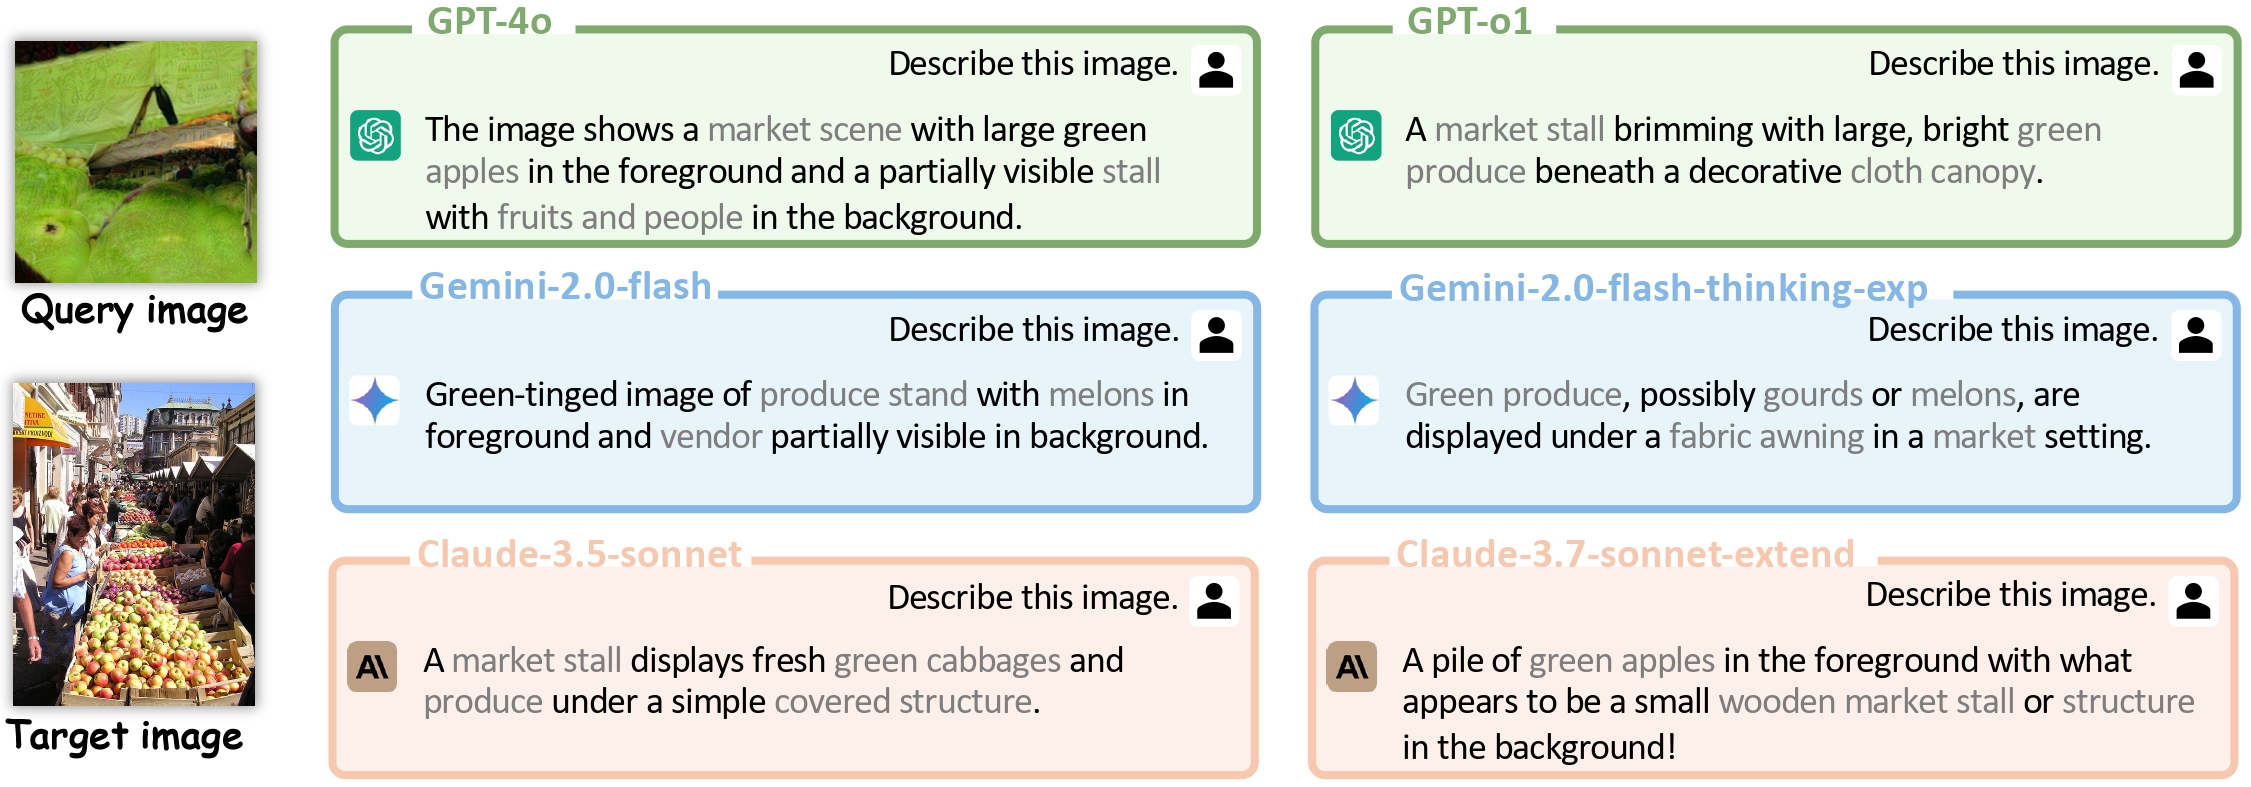Select the Gemini-2.0-flash-thinking-exp panel title
This screenshot has width=2251, height=787.
pos(1663,288)
